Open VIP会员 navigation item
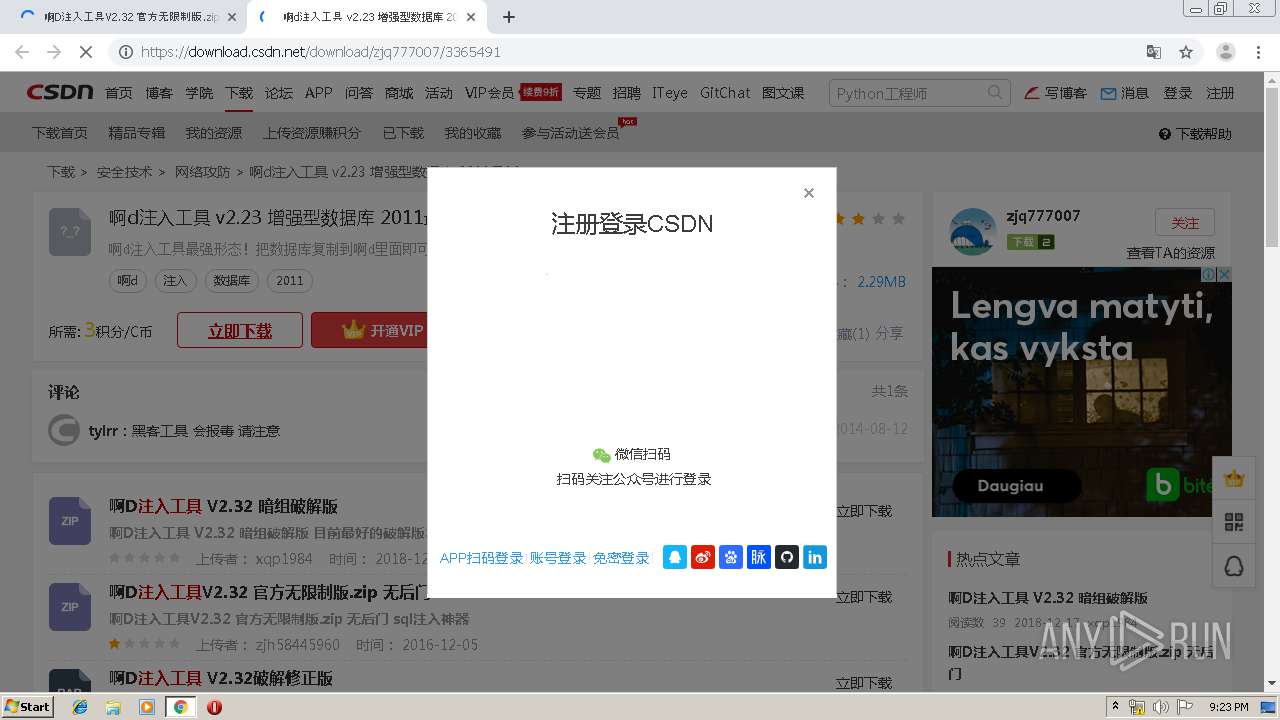 (x=489, y=93)
